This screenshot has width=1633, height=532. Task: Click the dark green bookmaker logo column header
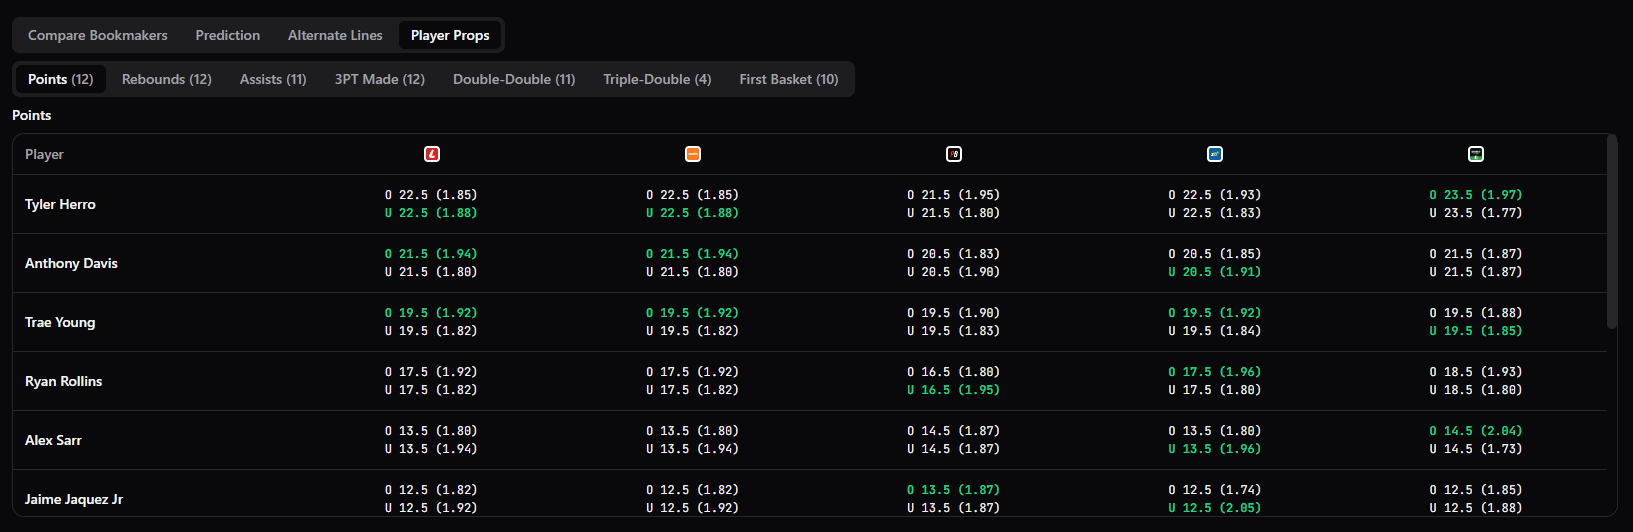coord(1476,154)
